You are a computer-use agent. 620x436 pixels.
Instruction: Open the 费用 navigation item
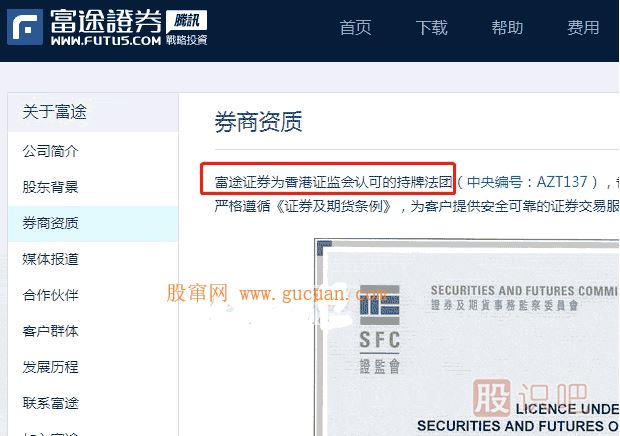[x=583, y=28]
